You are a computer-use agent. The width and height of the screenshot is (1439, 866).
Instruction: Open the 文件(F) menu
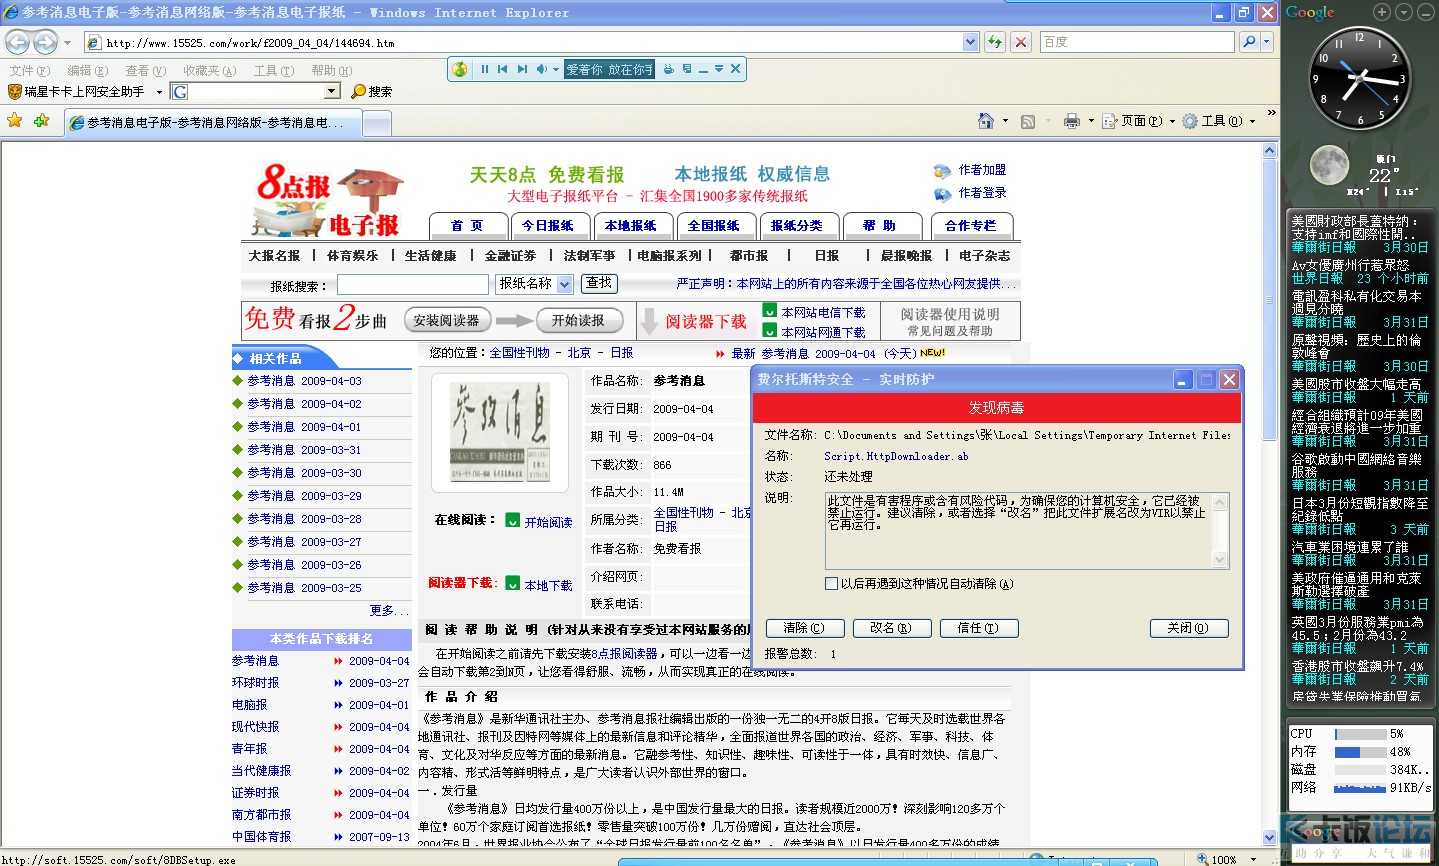pyautogui.click(x=29, y=71)
